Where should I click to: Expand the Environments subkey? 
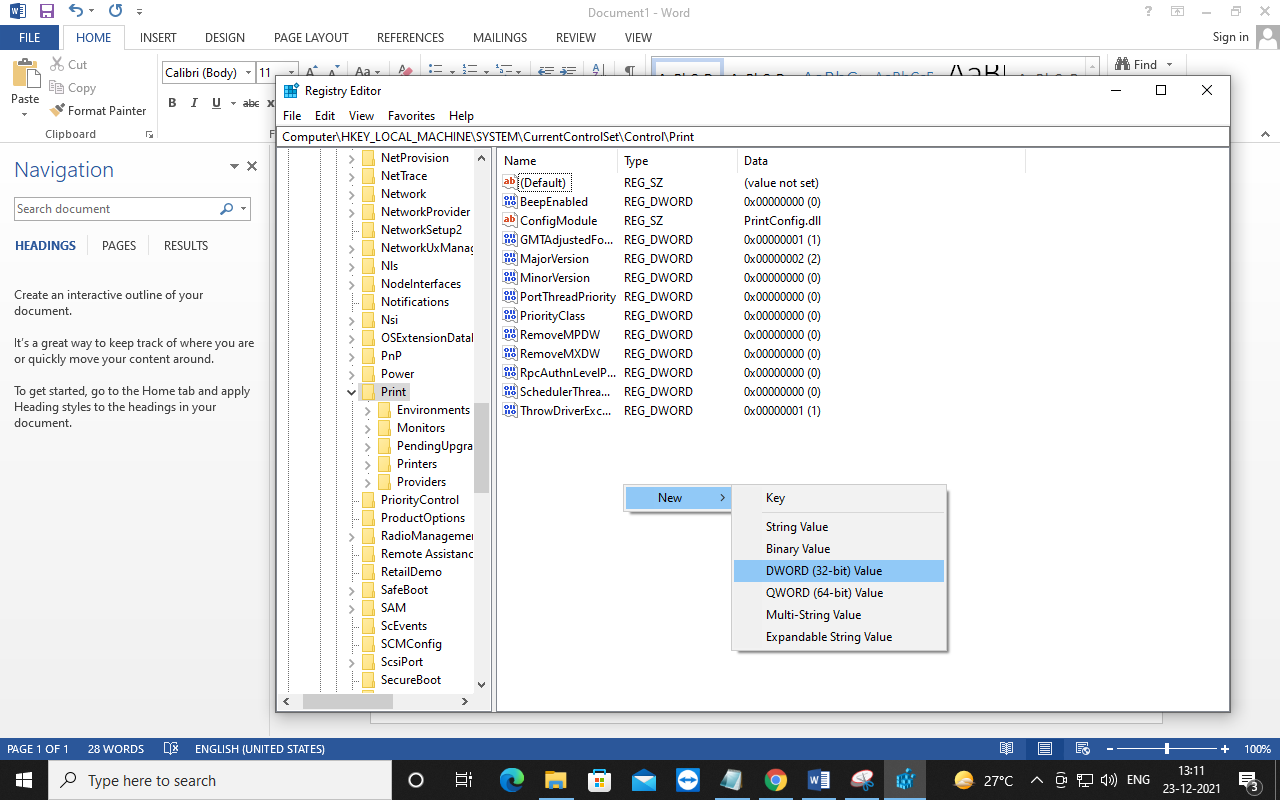click(368, 410)
